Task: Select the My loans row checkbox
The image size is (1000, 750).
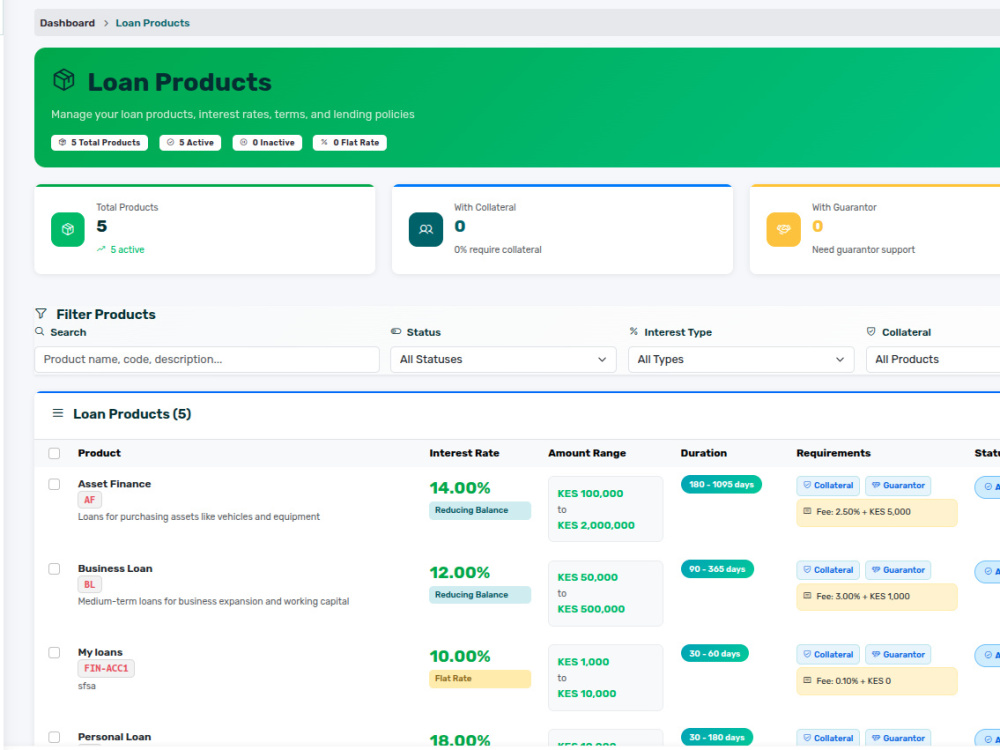Action: point(54,652)
